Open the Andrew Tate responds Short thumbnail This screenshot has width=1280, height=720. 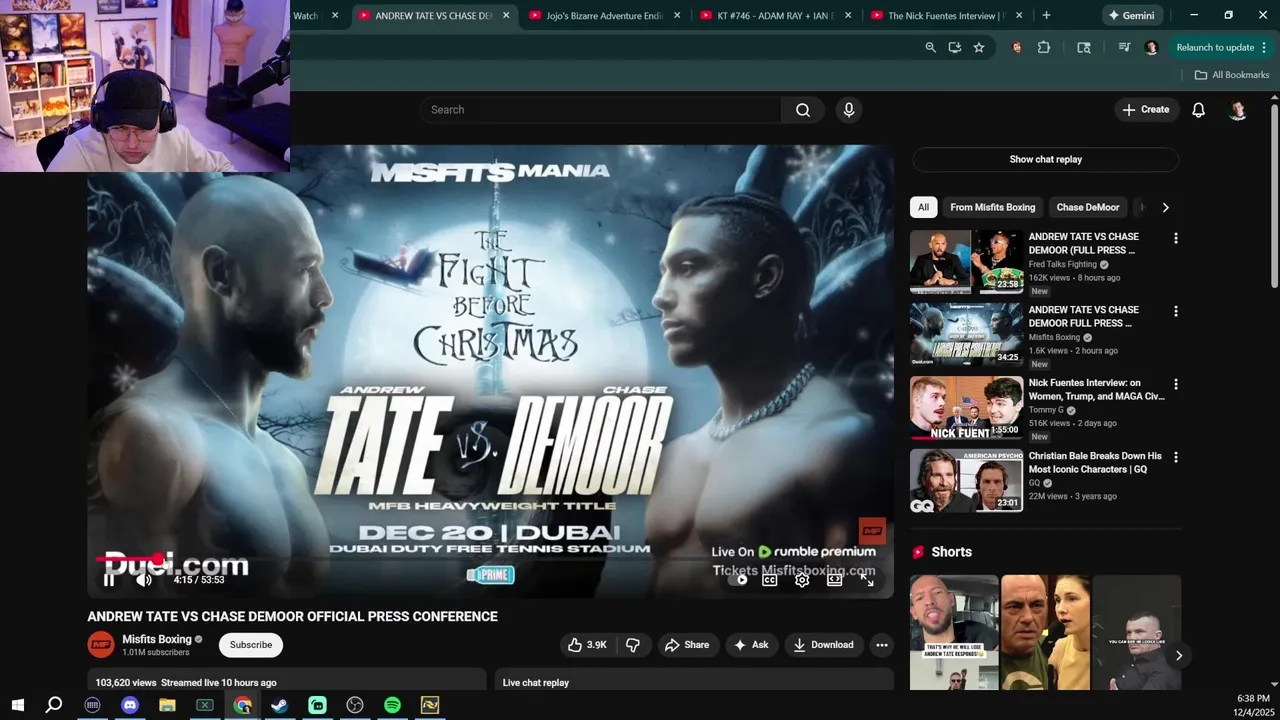(x=954, y=632)
